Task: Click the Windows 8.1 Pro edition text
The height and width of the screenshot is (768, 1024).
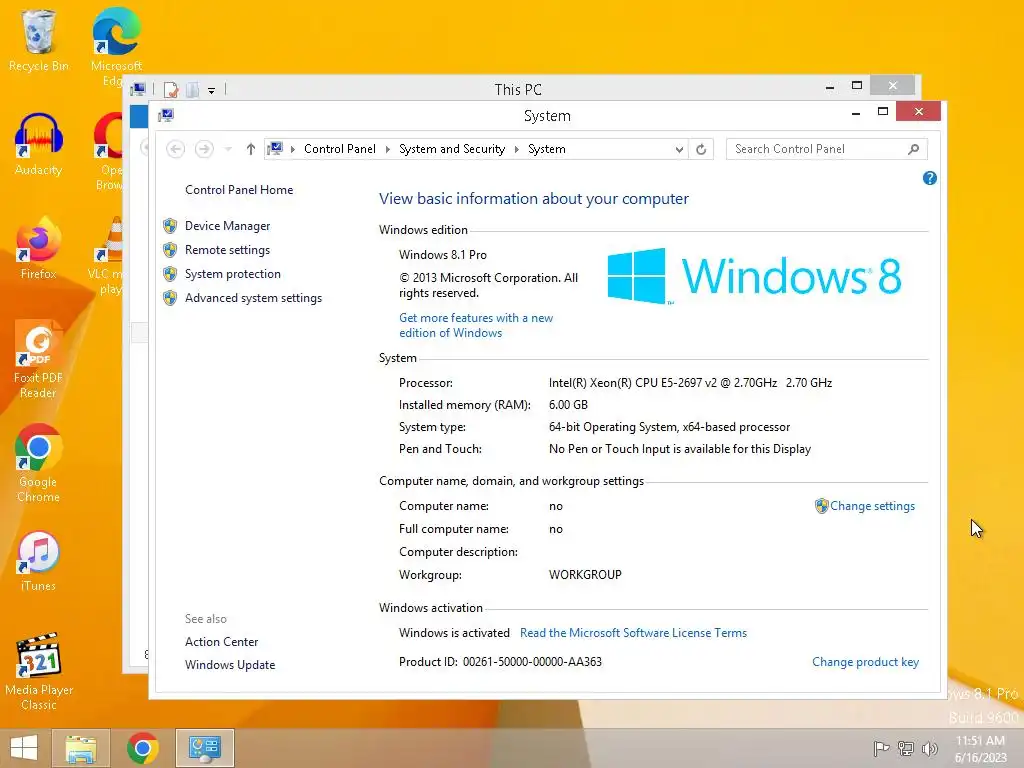Action: 443,255
